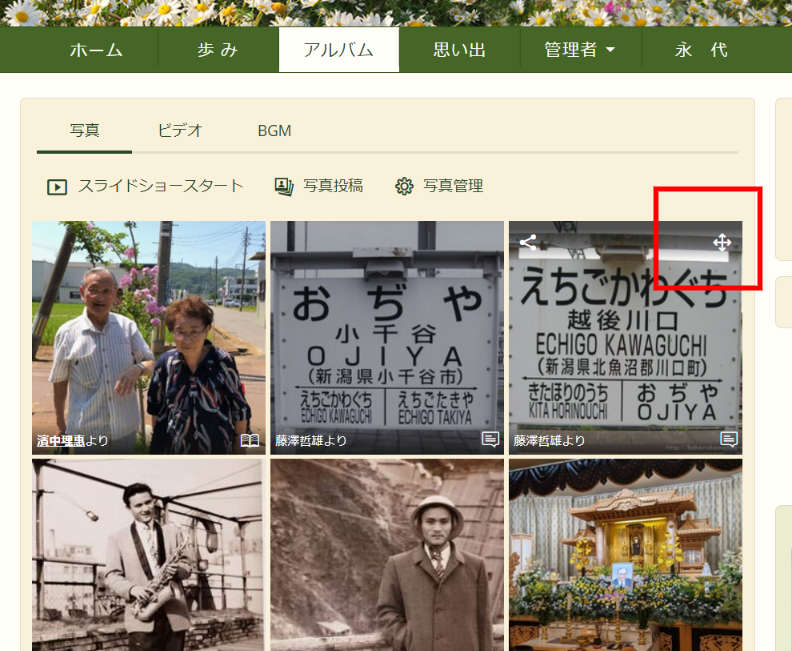Open the おぢや station sign photo
Image resolution: width=792 pixels, height=651 pixels.
pyautogui.click(x=387, y=337)
